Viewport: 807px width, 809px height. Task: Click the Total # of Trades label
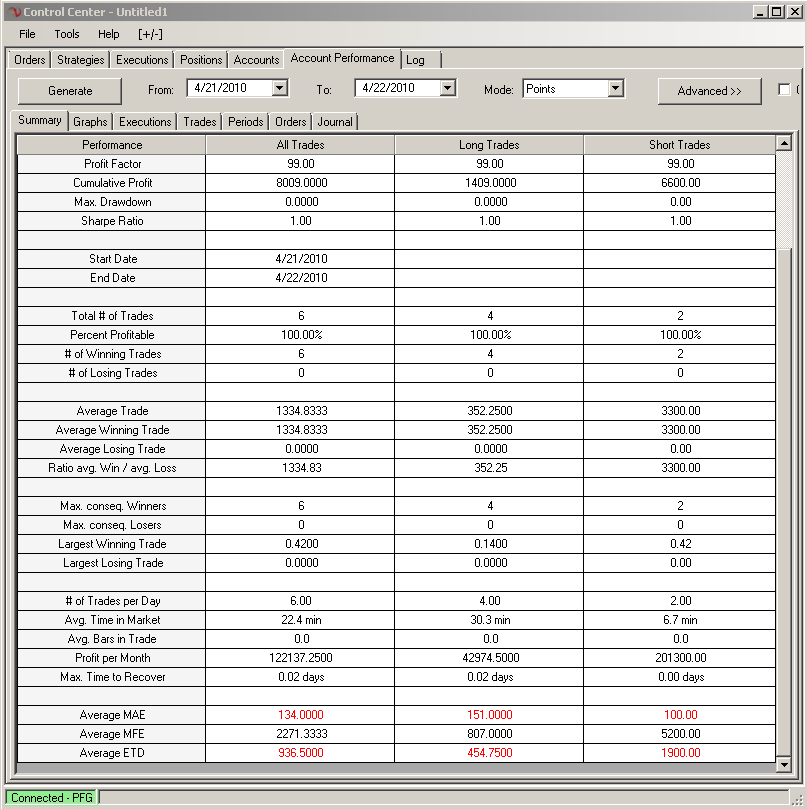click(x=112, y=316)
